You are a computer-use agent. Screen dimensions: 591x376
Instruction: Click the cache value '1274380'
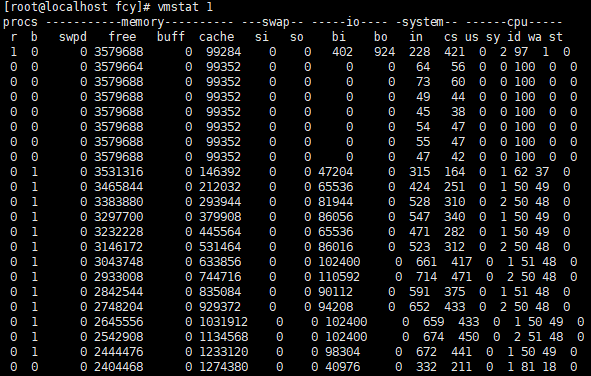click(224, 367)
